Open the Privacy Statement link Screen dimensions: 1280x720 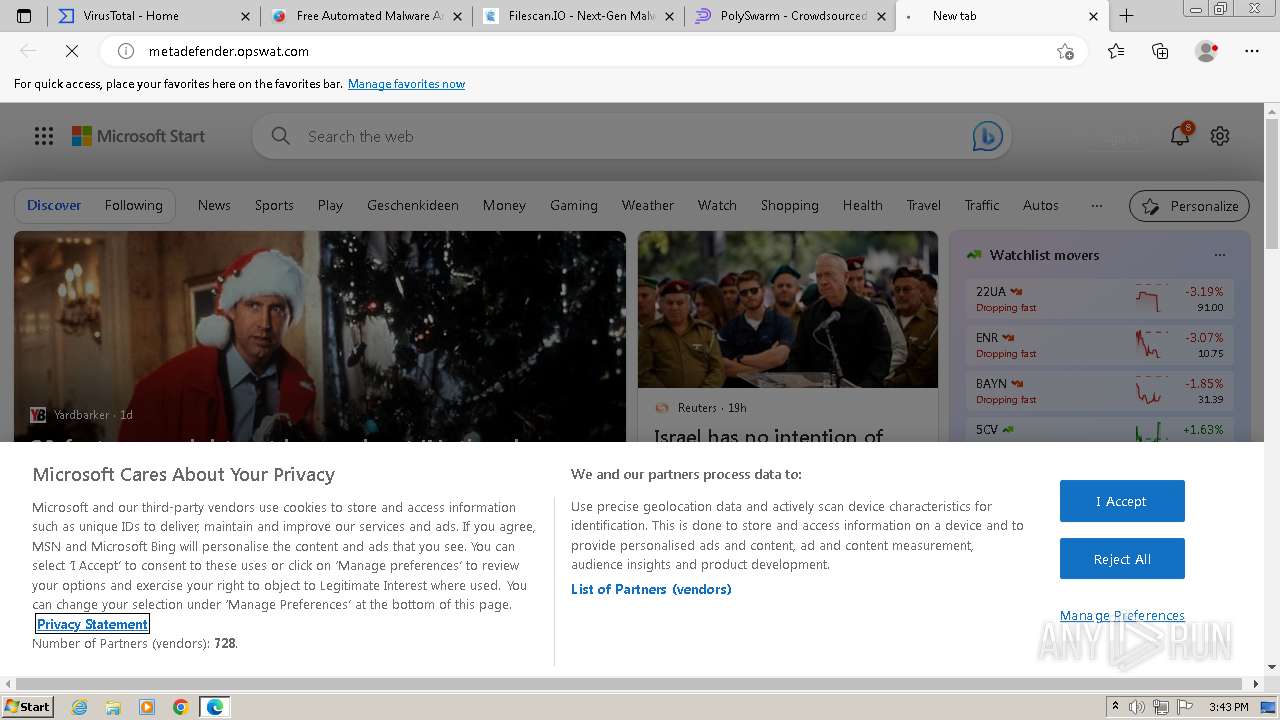click(x=92, y=624)
